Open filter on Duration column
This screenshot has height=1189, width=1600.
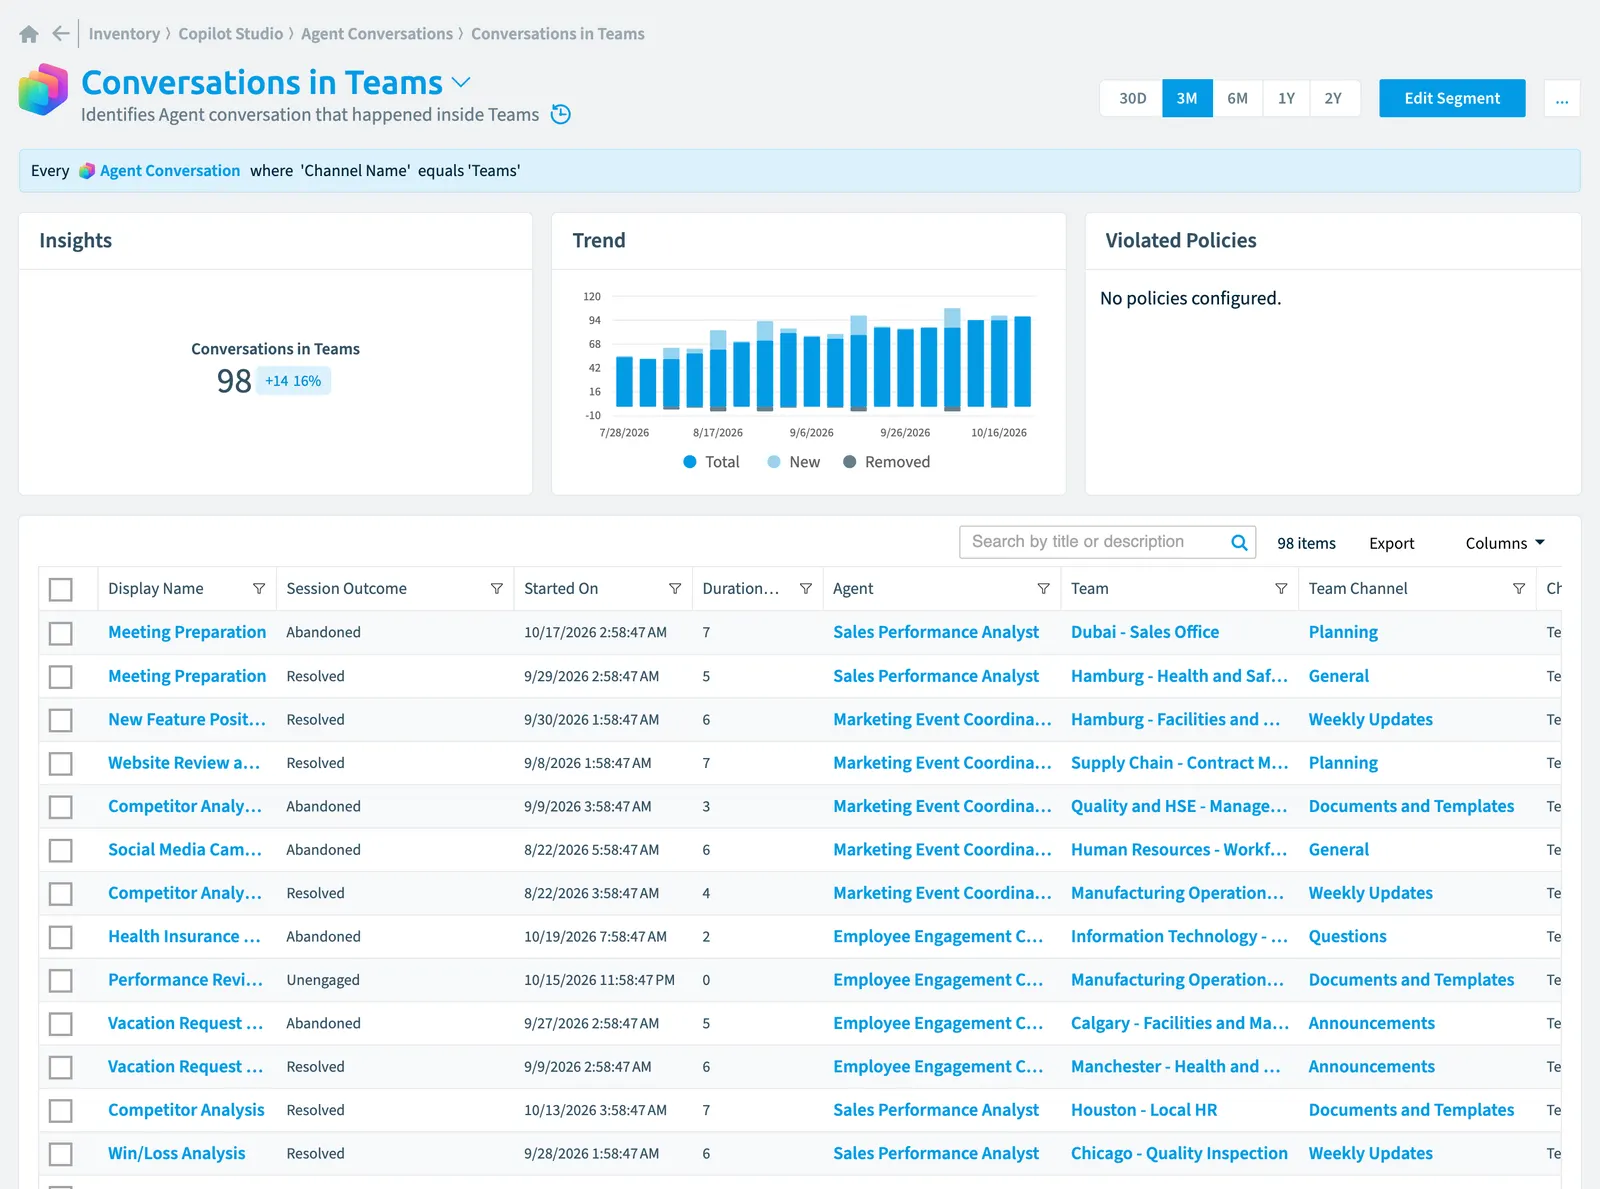(806, 589)
